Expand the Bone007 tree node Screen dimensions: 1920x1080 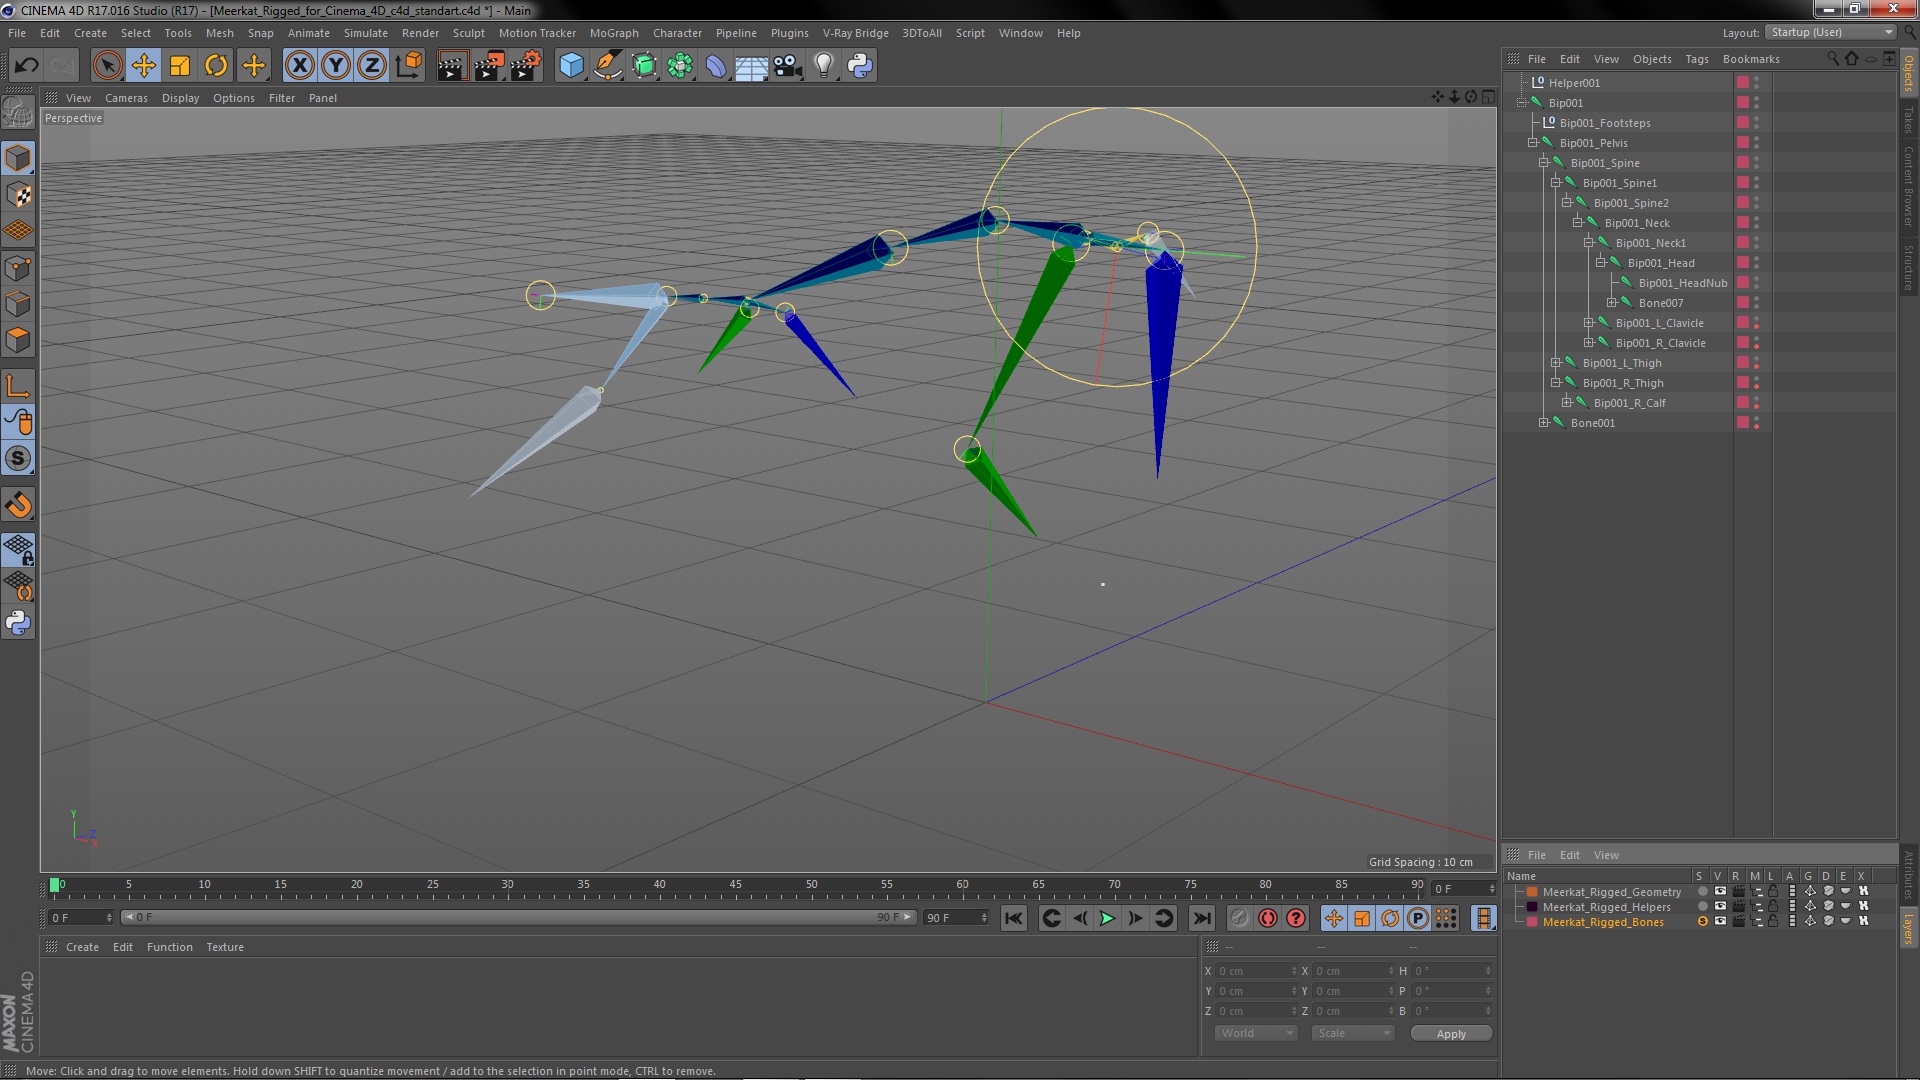point(1611,303)
